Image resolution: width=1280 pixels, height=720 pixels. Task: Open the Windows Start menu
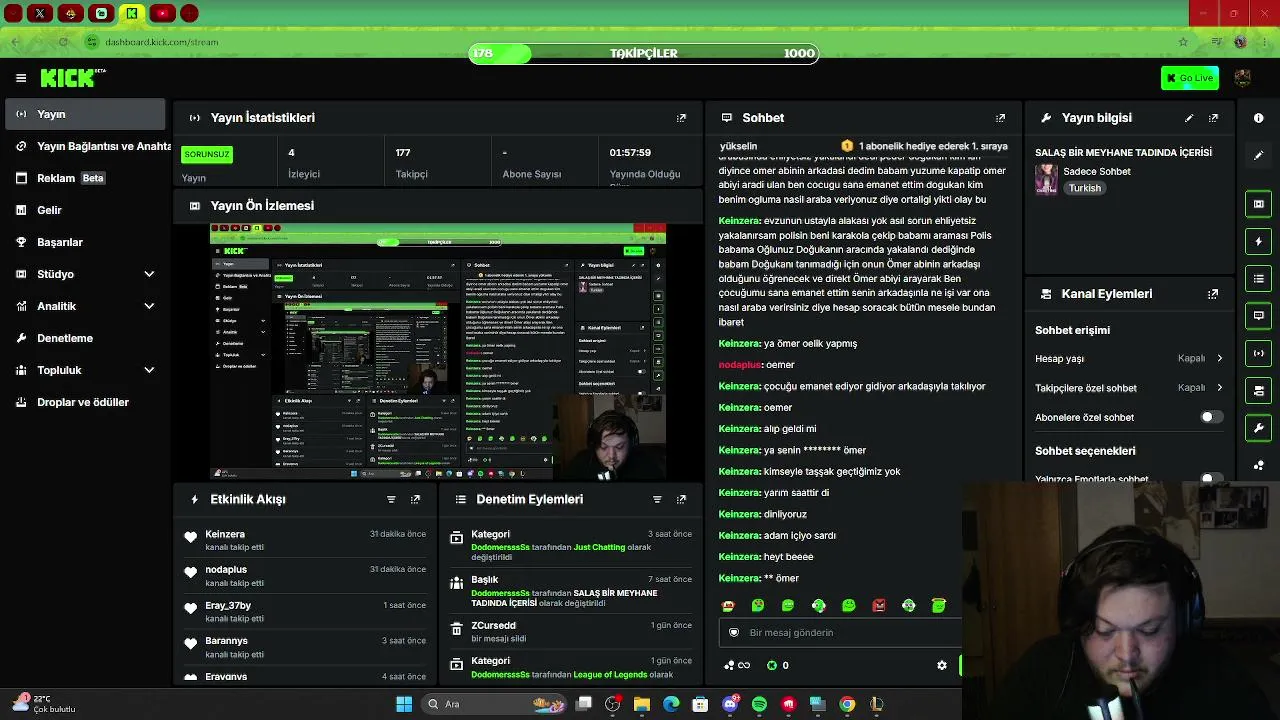tap(404, 704)
